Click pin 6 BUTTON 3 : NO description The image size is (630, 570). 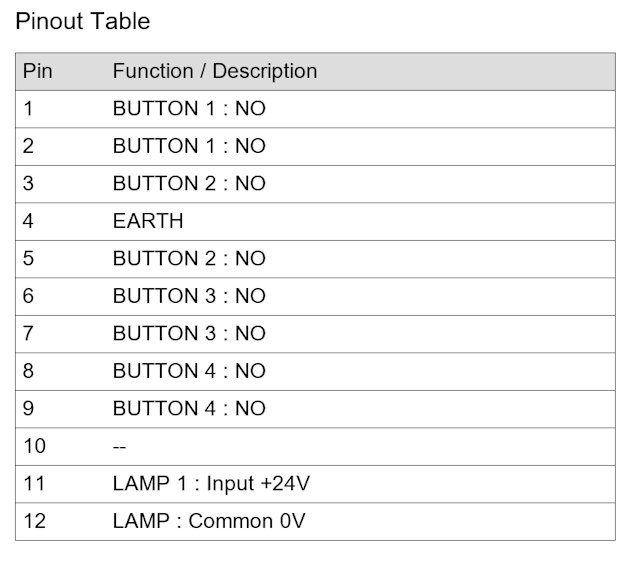189,296
